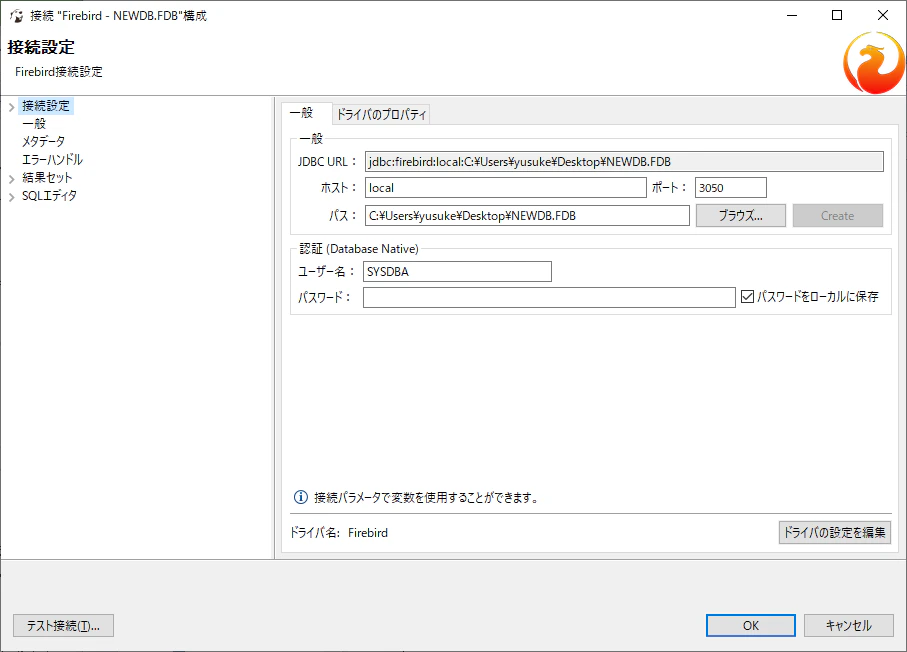907x652 pixels.
Task: Click the キャンセル button
Action: point(849,625)
